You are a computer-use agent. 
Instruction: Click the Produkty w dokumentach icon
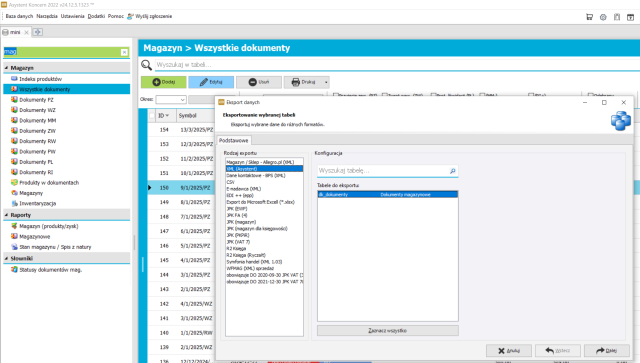coord(14,183)
